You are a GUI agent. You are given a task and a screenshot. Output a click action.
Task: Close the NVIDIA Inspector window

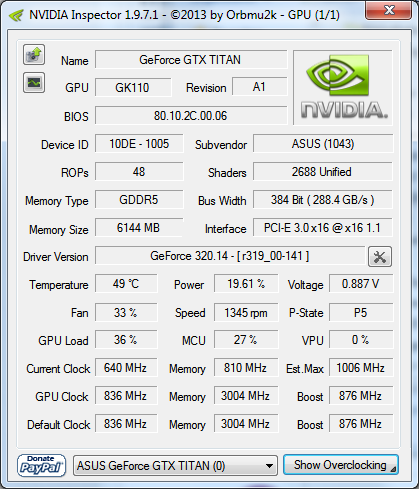[388, 10]
